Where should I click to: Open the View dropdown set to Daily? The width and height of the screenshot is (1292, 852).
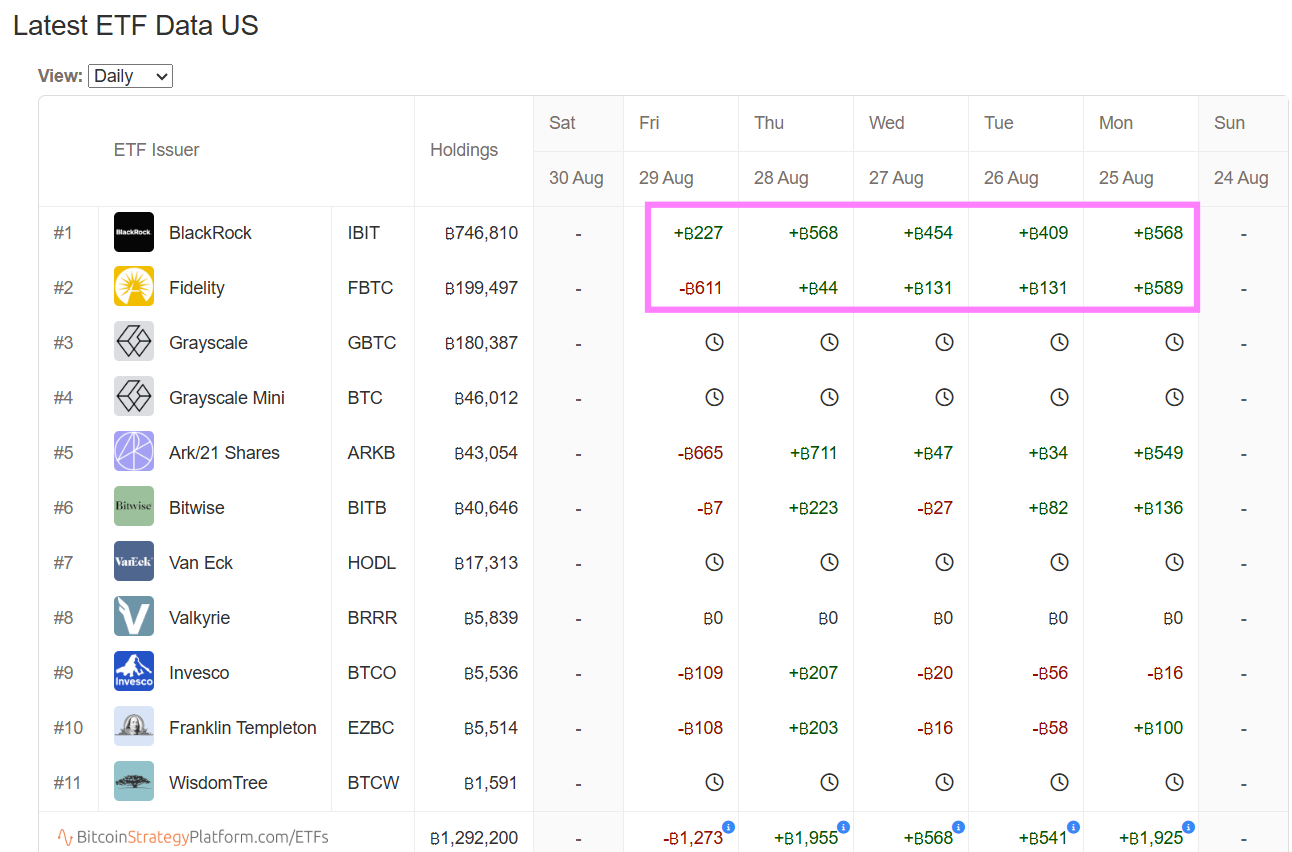click(x=130, y=76)
